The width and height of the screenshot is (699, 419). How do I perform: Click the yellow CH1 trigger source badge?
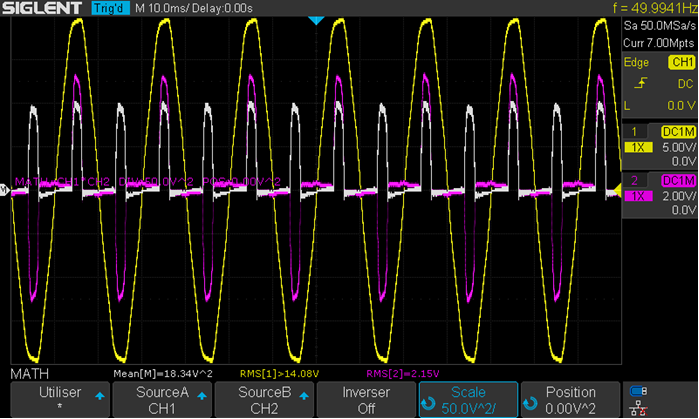click(682, 62)
